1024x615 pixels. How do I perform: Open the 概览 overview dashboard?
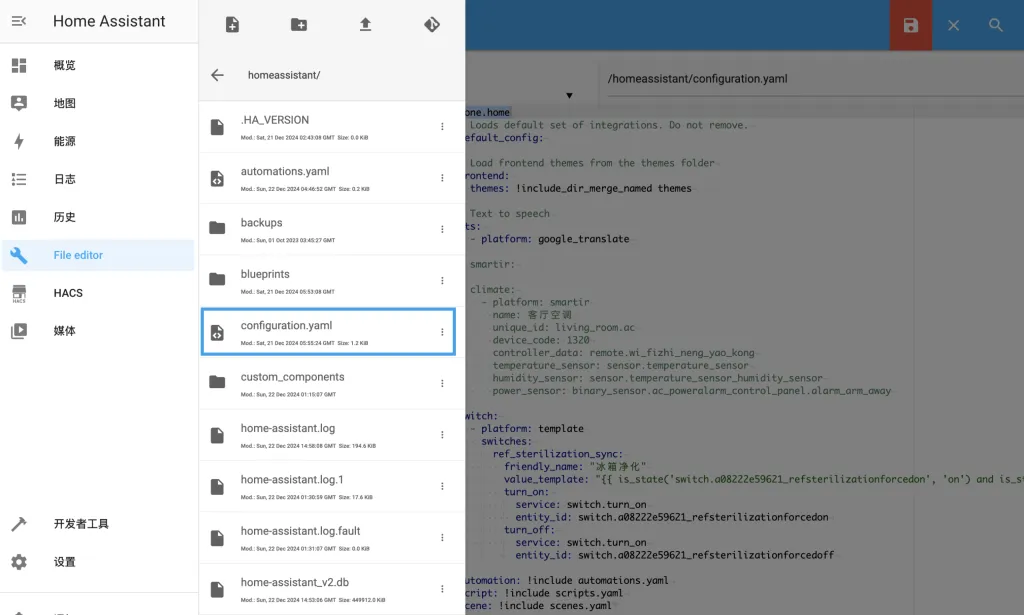point(98,65)
